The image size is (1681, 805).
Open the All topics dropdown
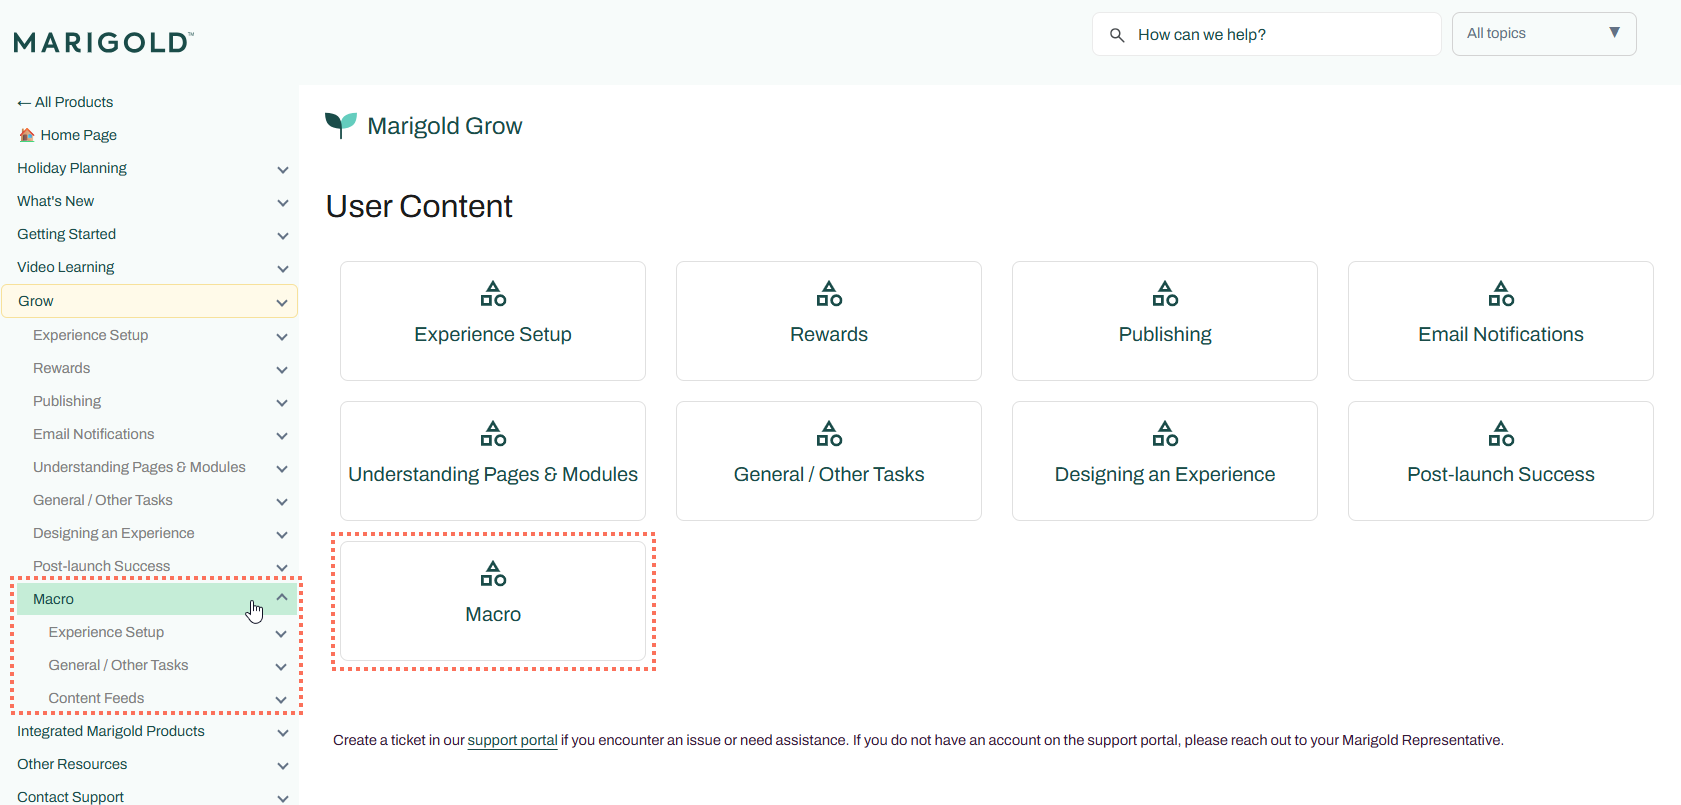point(1543,34)
